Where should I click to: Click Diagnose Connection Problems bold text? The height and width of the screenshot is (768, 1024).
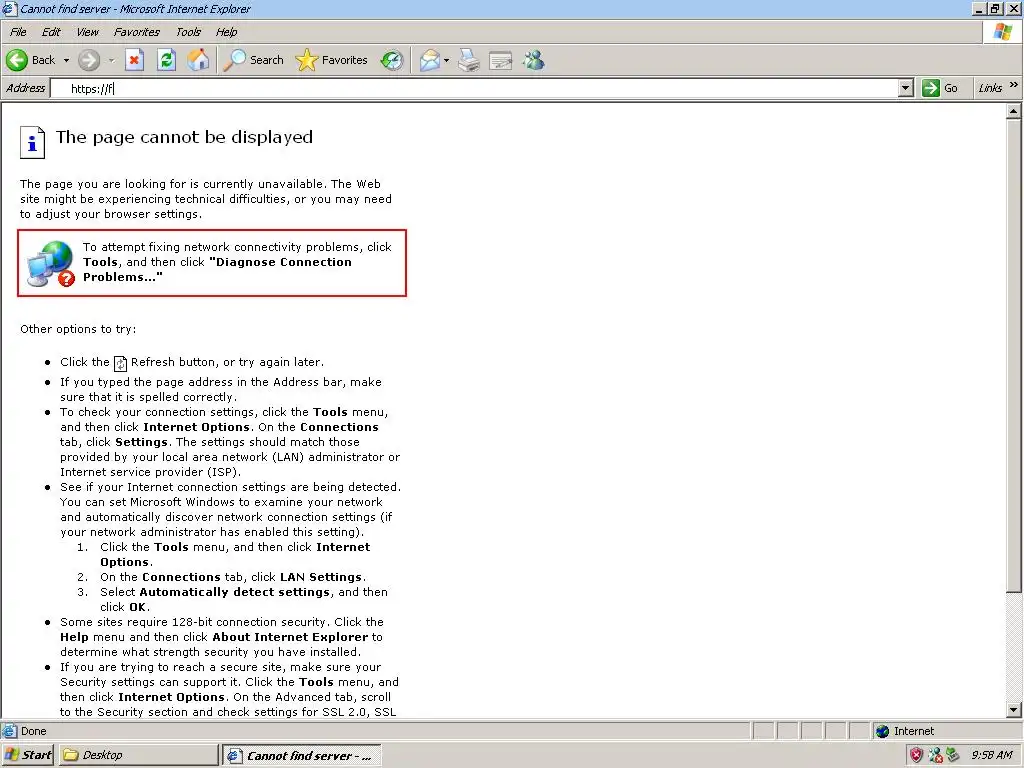(217, 270)
